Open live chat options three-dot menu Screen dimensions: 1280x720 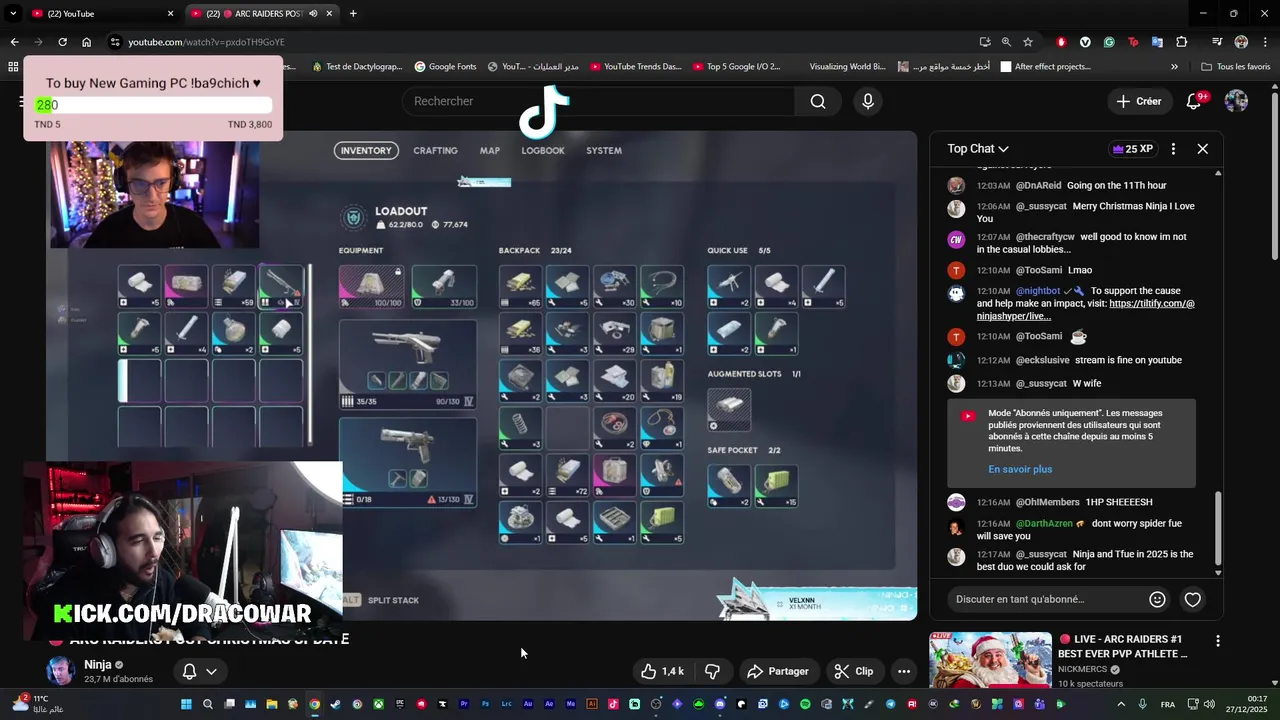pos(1173,149)
